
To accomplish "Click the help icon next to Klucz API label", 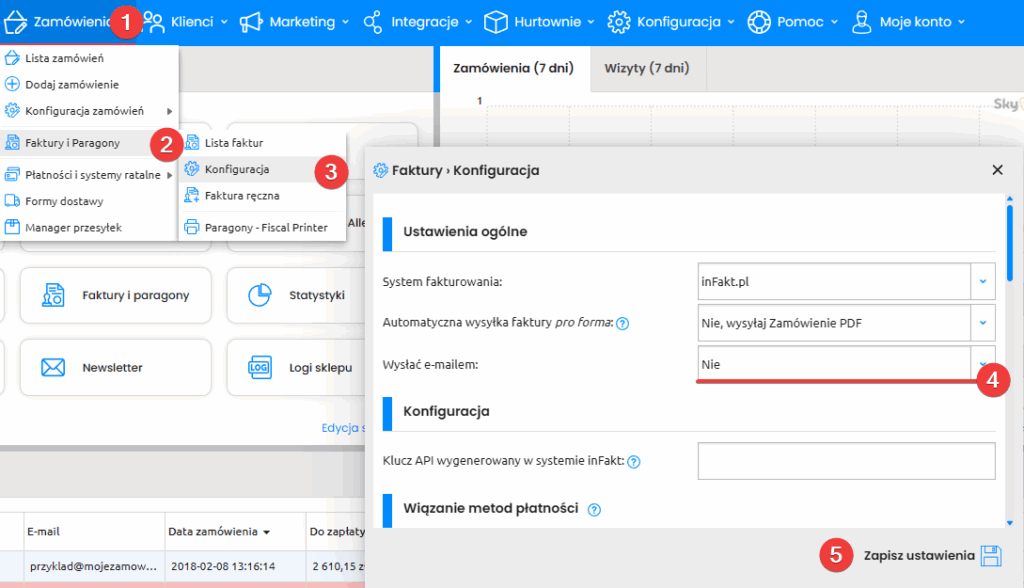I will 633,462.
